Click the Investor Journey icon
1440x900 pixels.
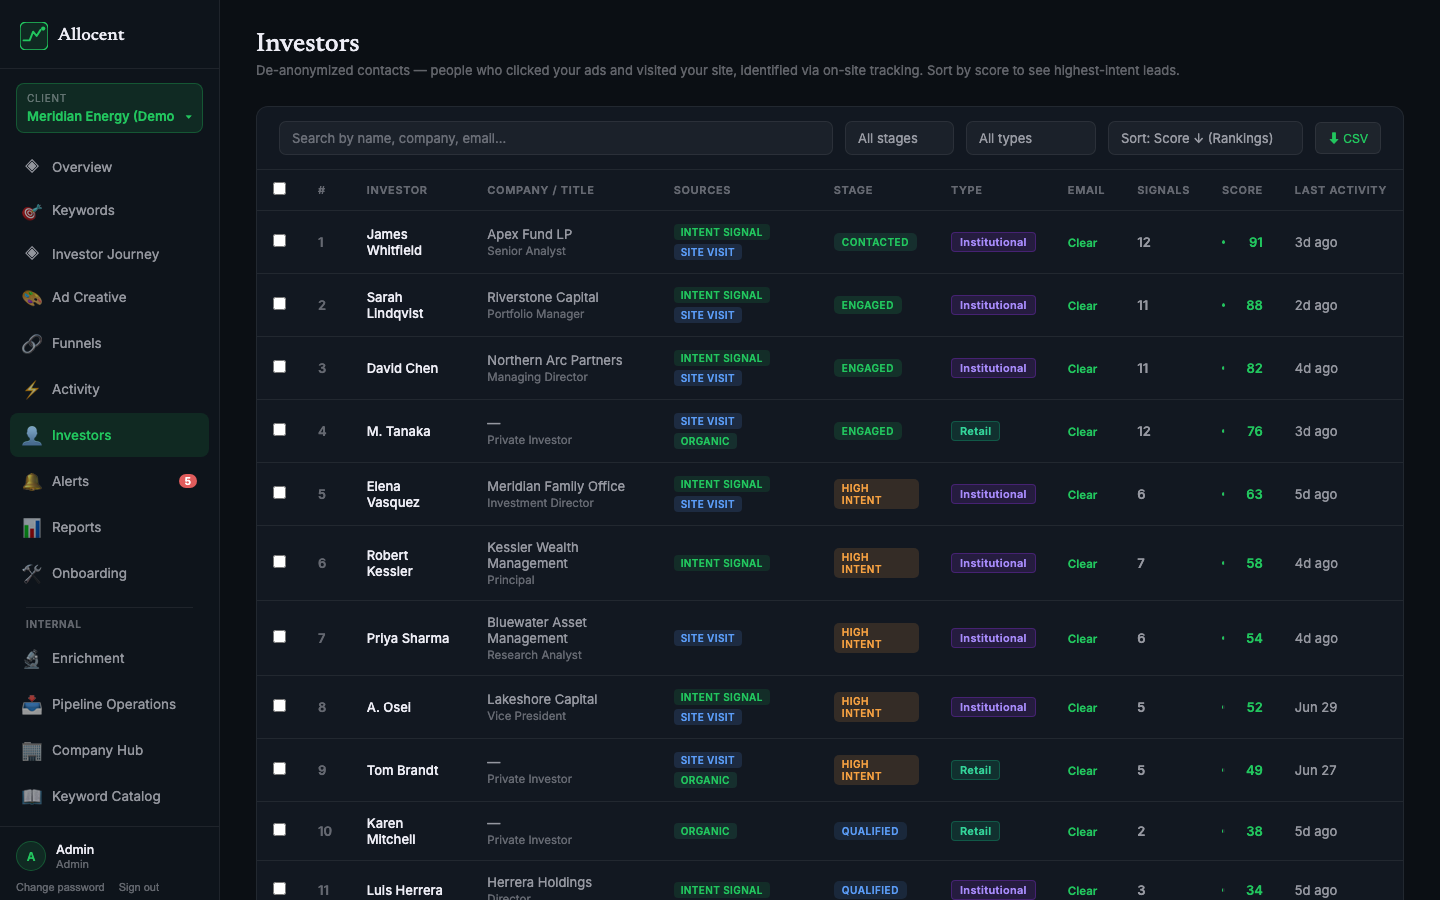coord(32,254)
